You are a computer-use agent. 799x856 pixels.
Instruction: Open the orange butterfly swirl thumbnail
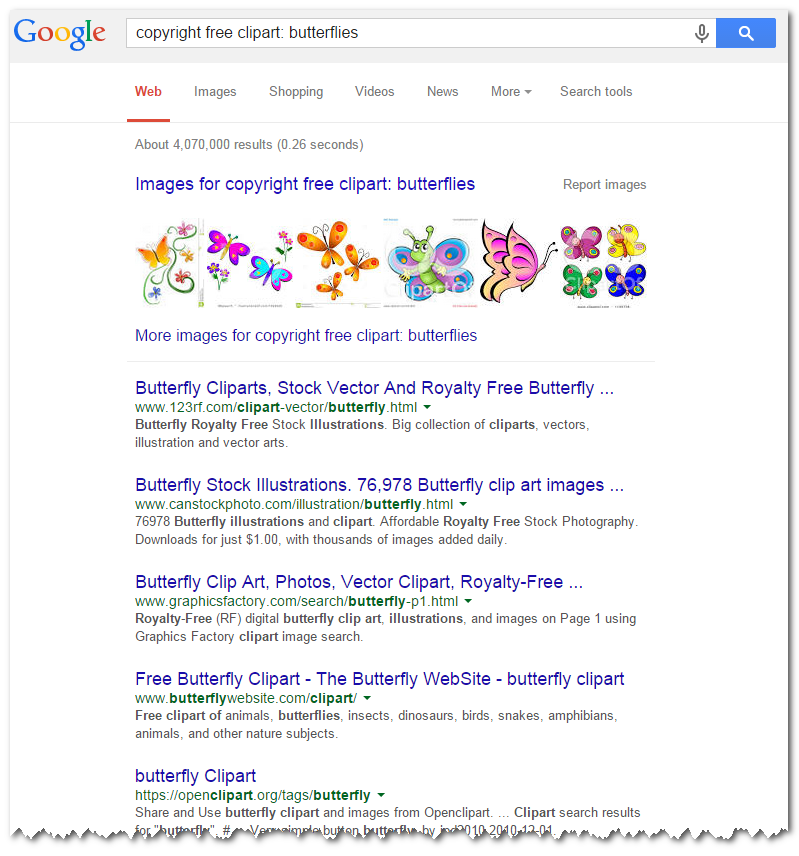pyautogui.click(x=168, y=264)
